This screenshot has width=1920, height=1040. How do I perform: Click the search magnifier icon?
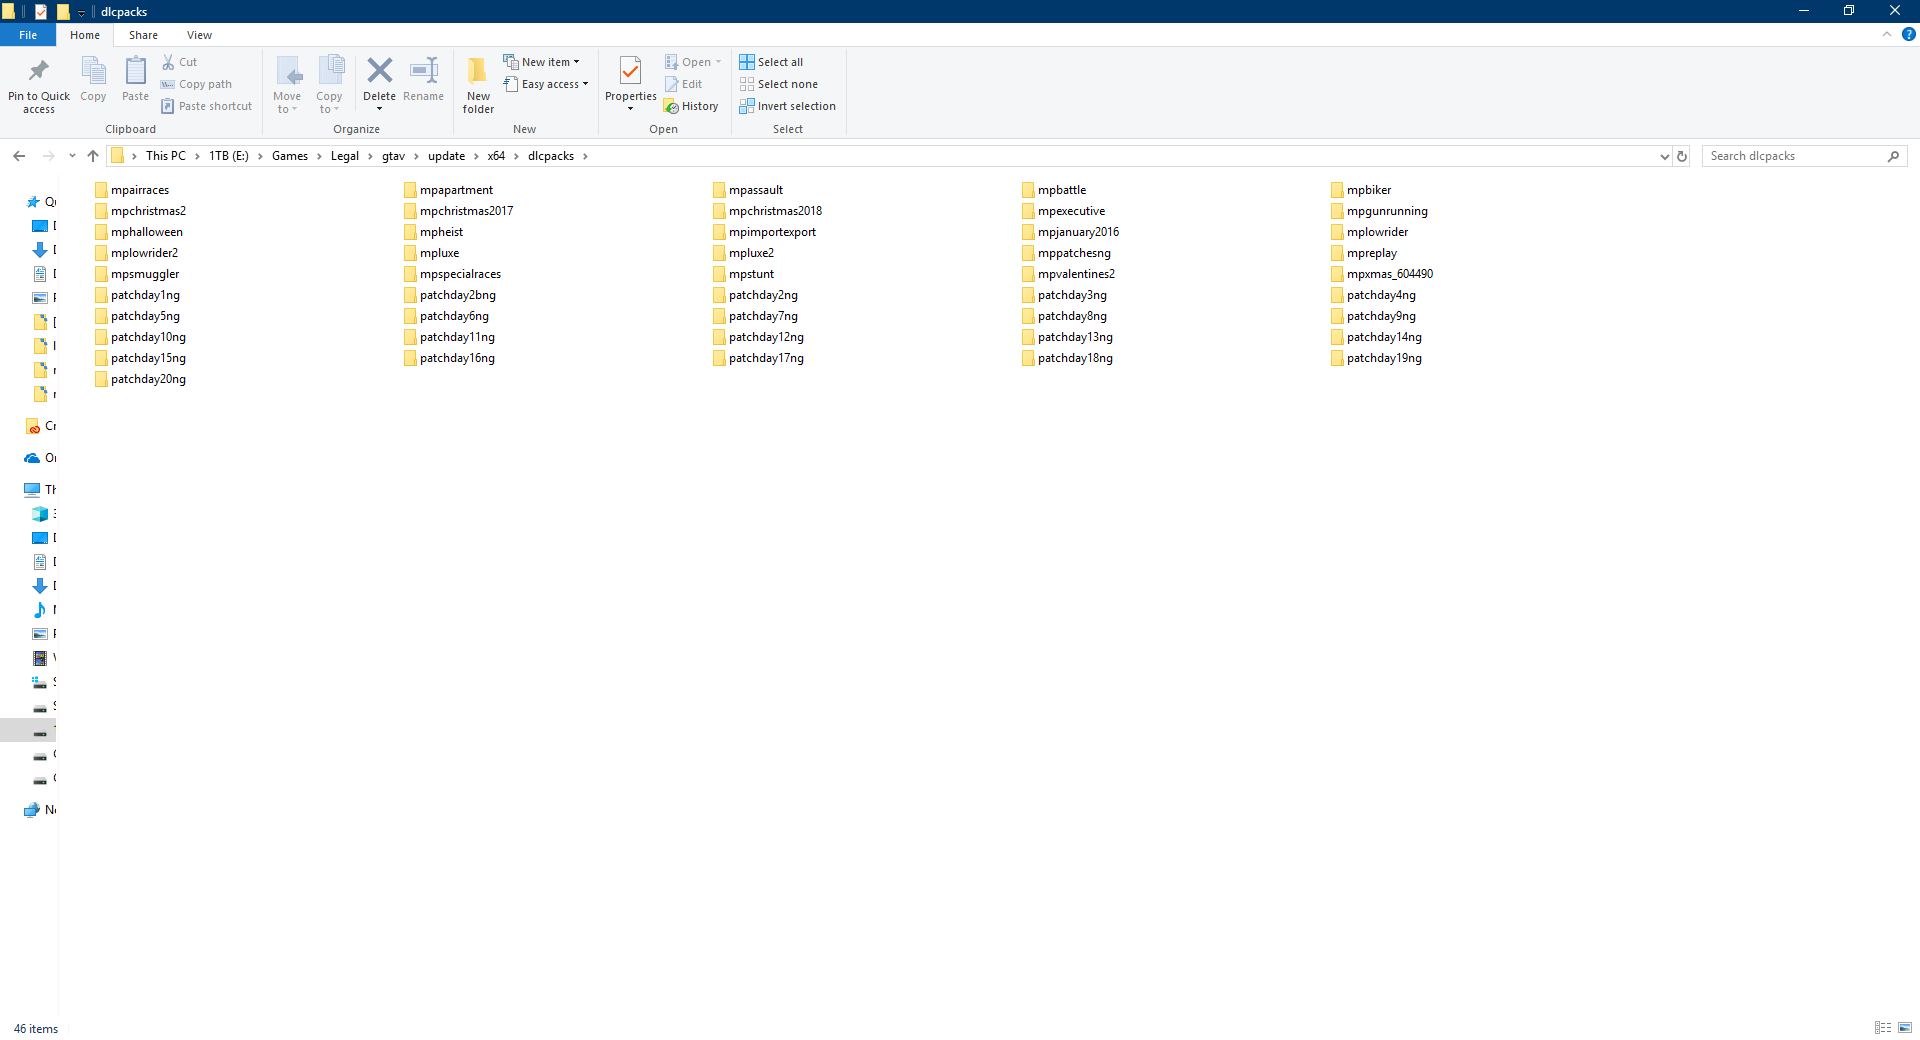1893,156
